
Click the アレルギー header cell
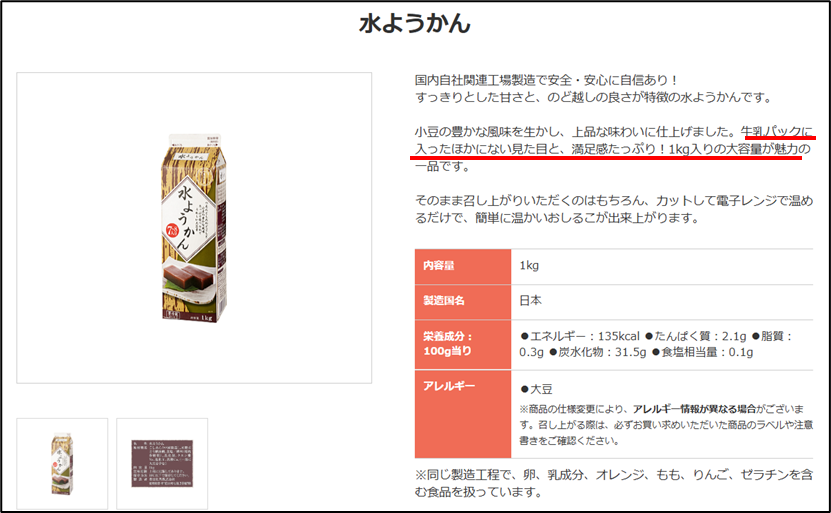pos(463,414)
